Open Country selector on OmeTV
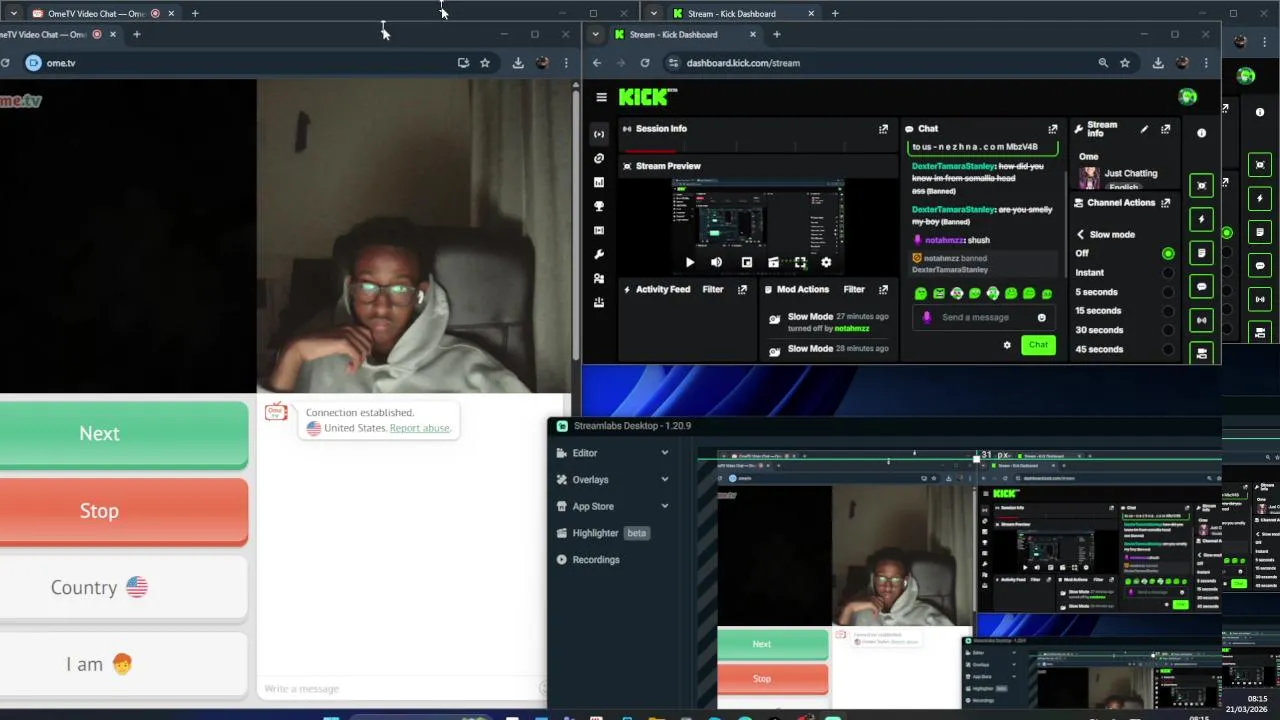The image size is (1280, 720). (99, 588)
